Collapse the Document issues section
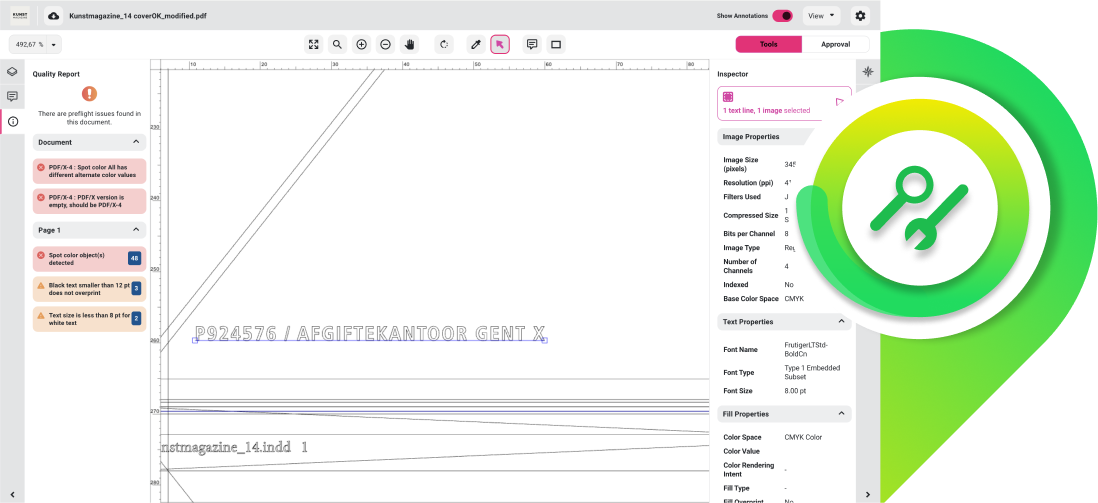The height and width of the screenshot is (503, 1098). pos(136,142)
